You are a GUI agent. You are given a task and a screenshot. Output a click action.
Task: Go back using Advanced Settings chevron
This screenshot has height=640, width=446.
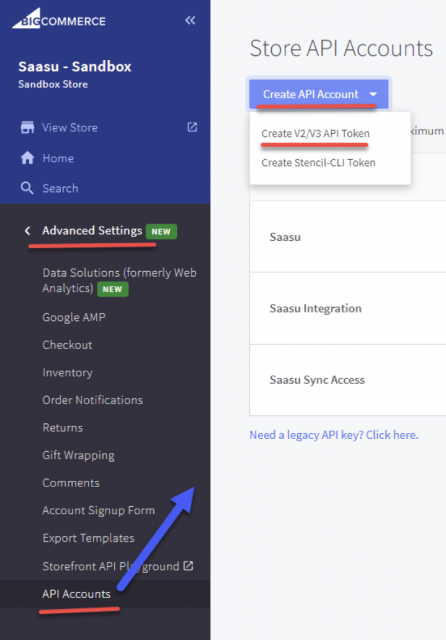tap(27, 231)
